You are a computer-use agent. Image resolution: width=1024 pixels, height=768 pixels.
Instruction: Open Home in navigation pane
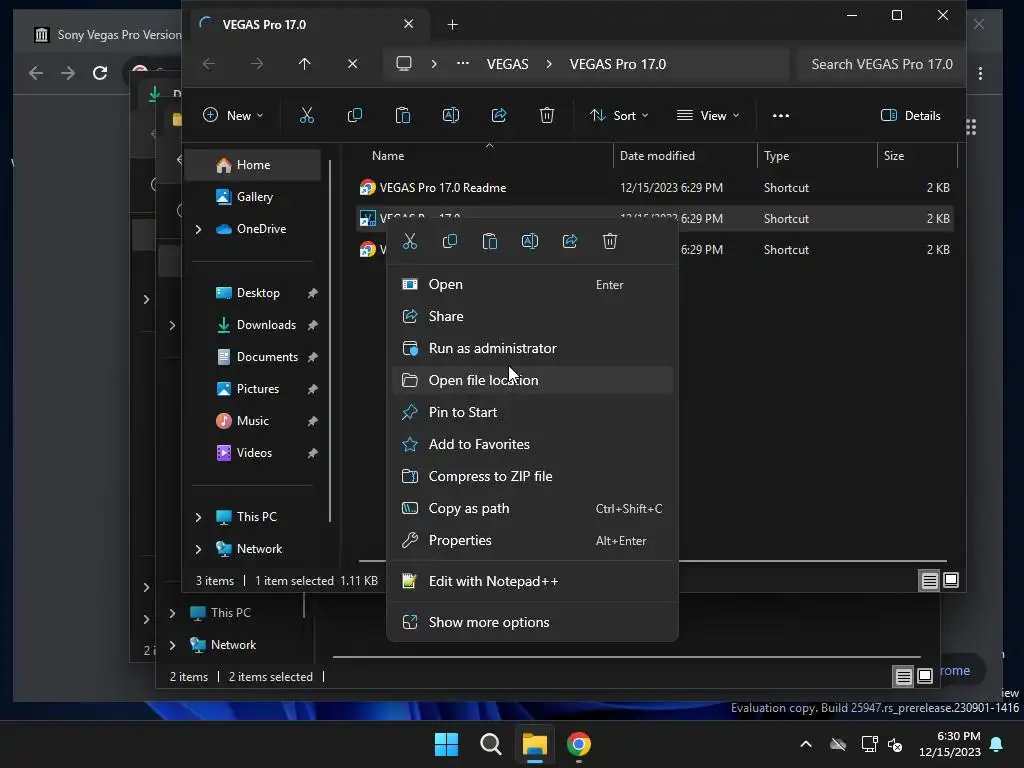pyautogui.click(x=253, y=165)
